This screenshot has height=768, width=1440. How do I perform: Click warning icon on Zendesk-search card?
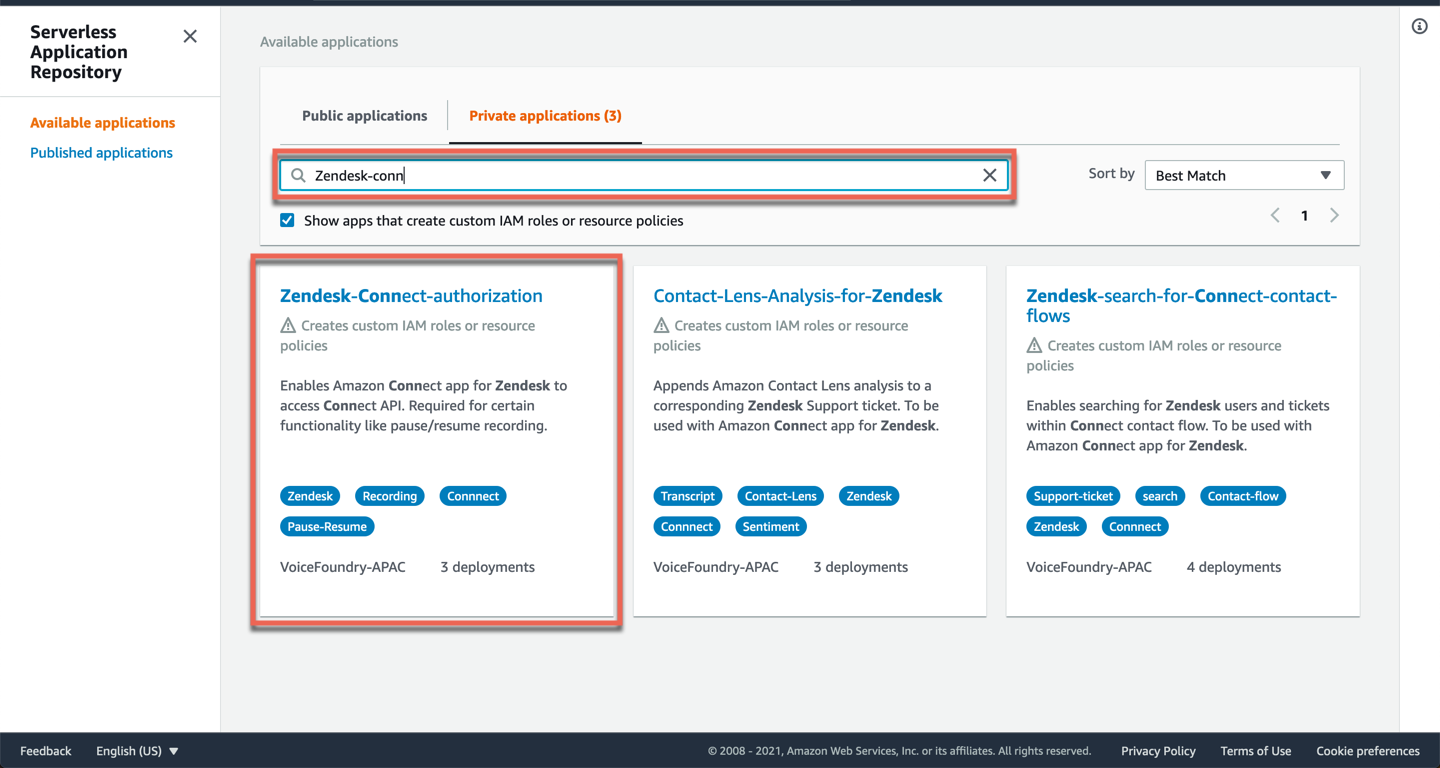pyautogui.click(x=1034, y=346)
